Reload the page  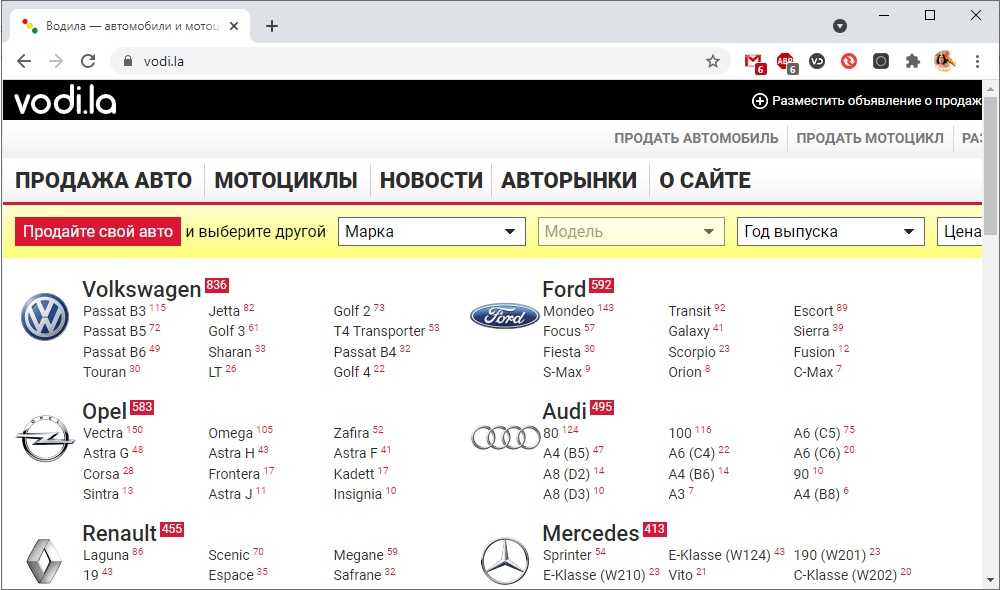coord(88,61)
